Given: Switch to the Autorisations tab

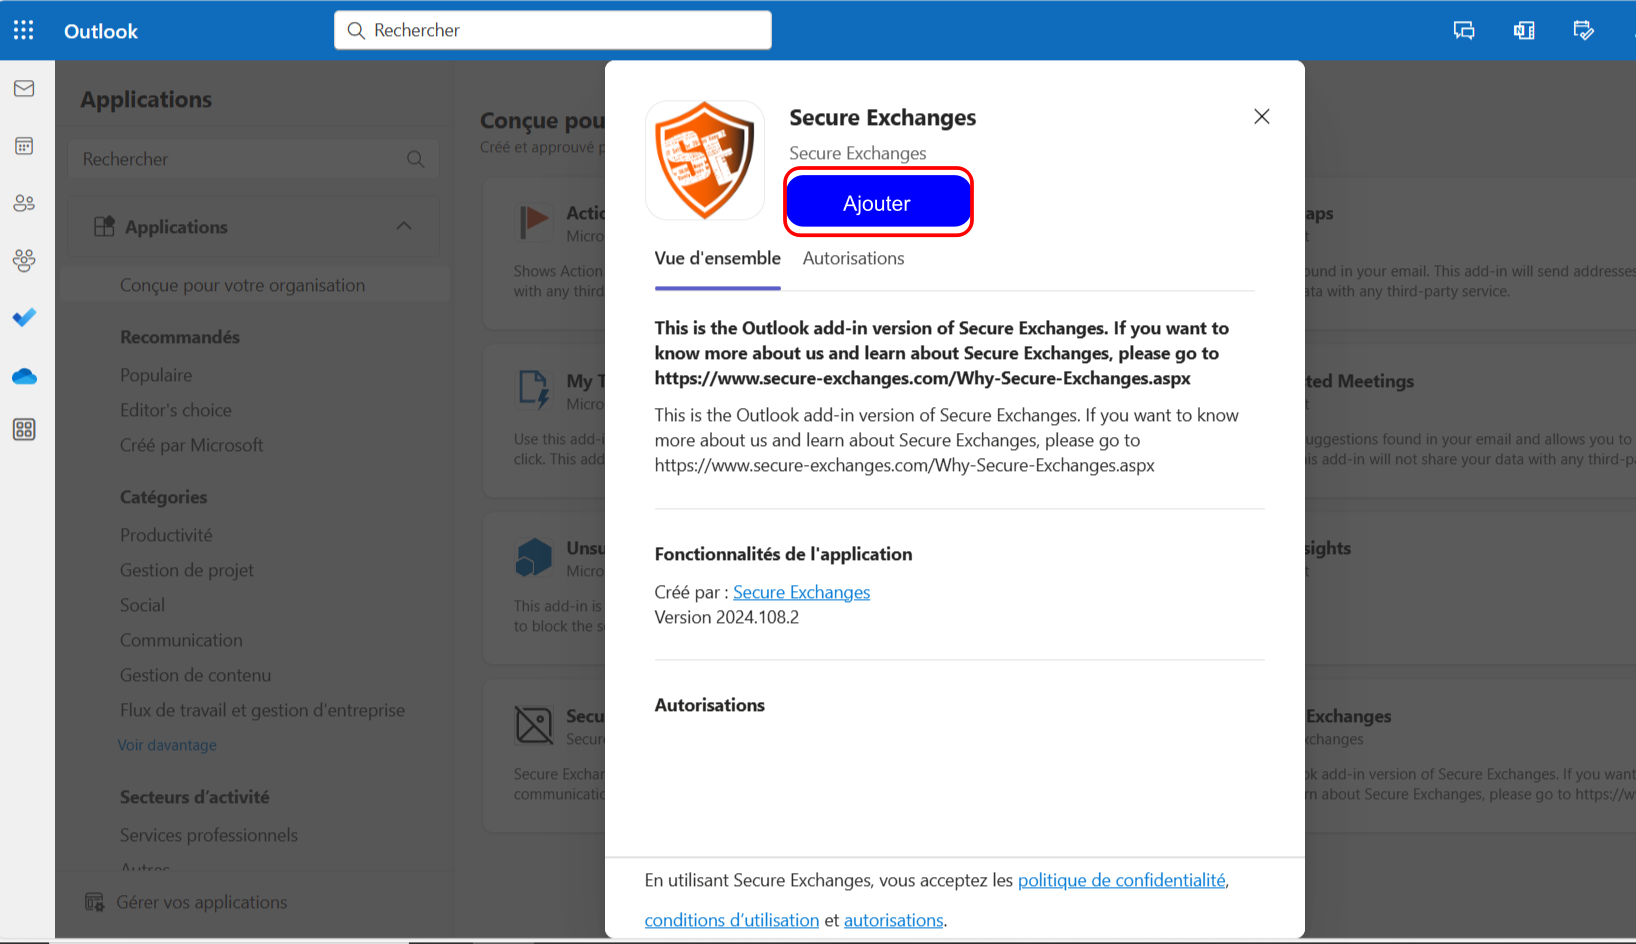Looking at the screenshot, I should coord(853,258).
